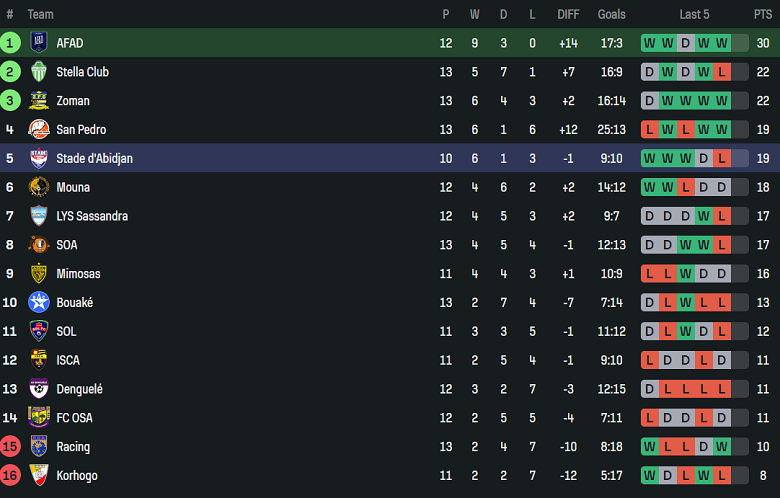Sort table by PTS column header
The image size is (780, 498).
[x=763, y=14]
